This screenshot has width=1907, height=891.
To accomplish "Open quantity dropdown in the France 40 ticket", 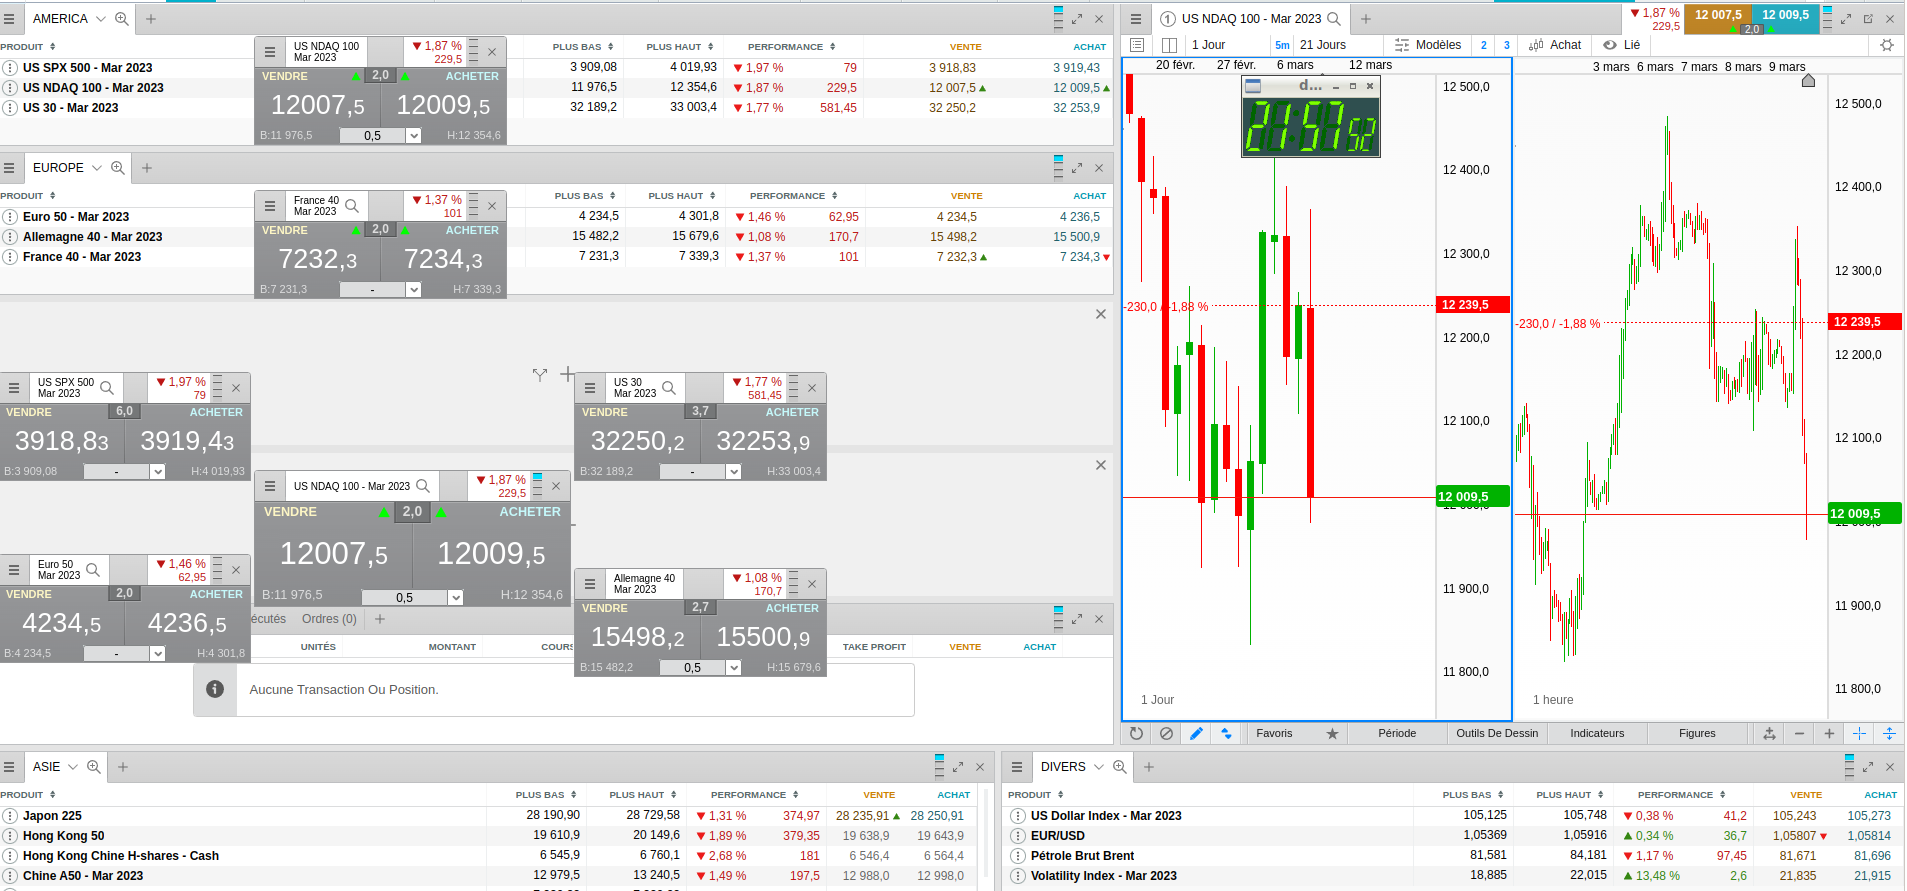I will pos(413,290).
